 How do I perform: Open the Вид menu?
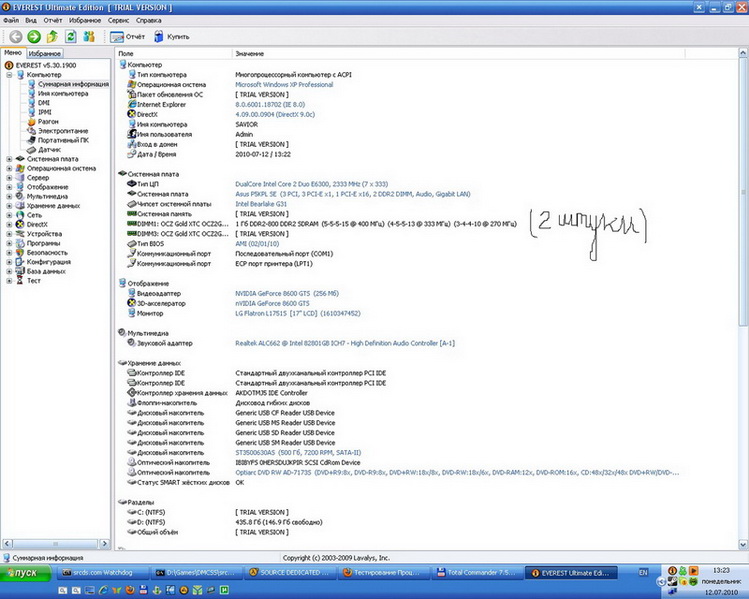[29, 20]
